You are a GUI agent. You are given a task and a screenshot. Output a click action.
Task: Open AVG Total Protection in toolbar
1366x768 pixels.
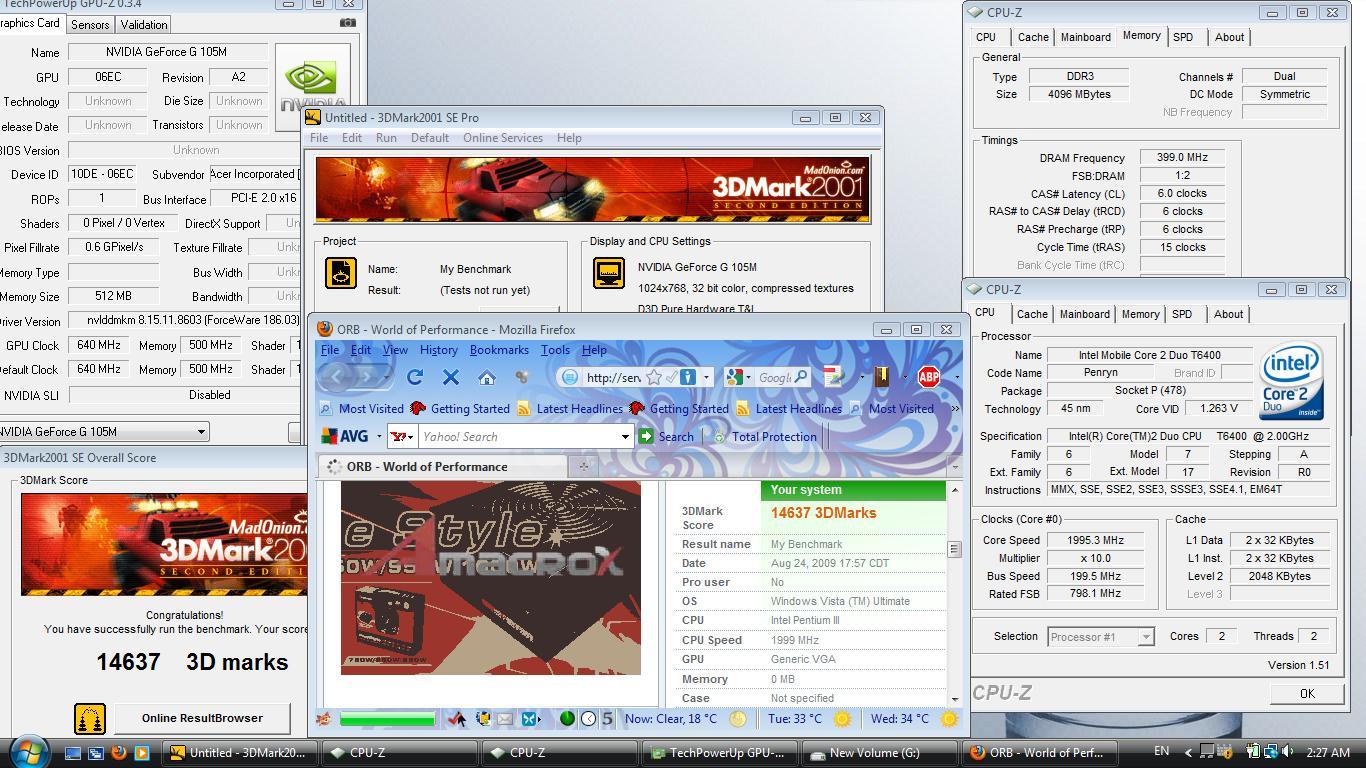coord(765,436)
